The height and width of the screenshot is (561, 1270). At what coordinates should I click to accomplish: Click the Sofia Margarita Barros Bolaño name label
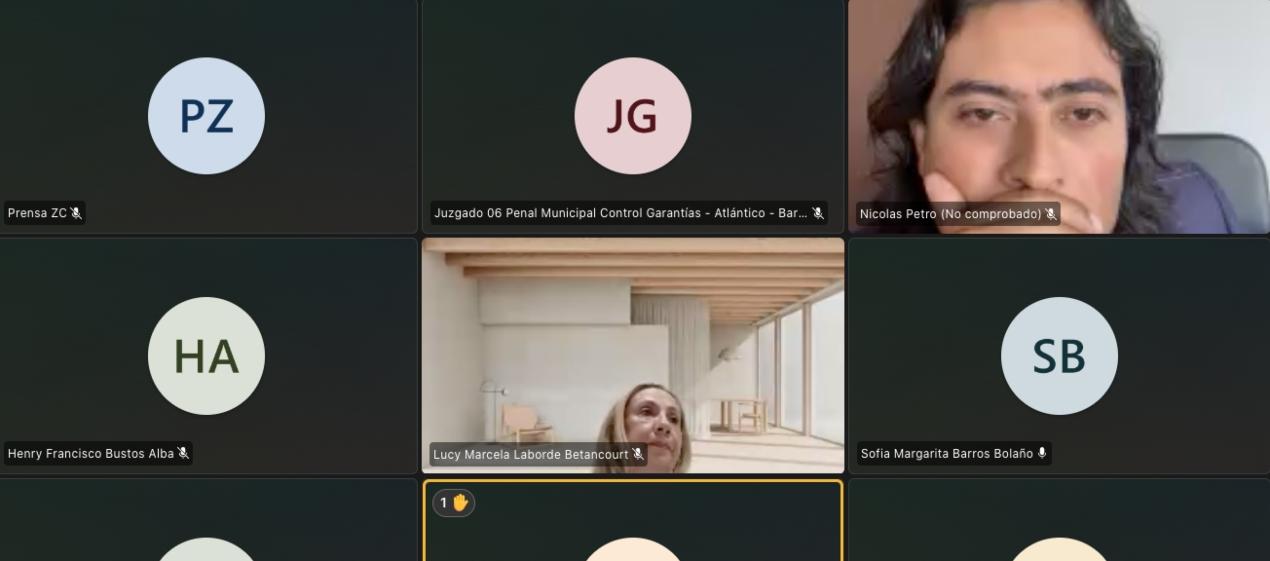point(946,454)
